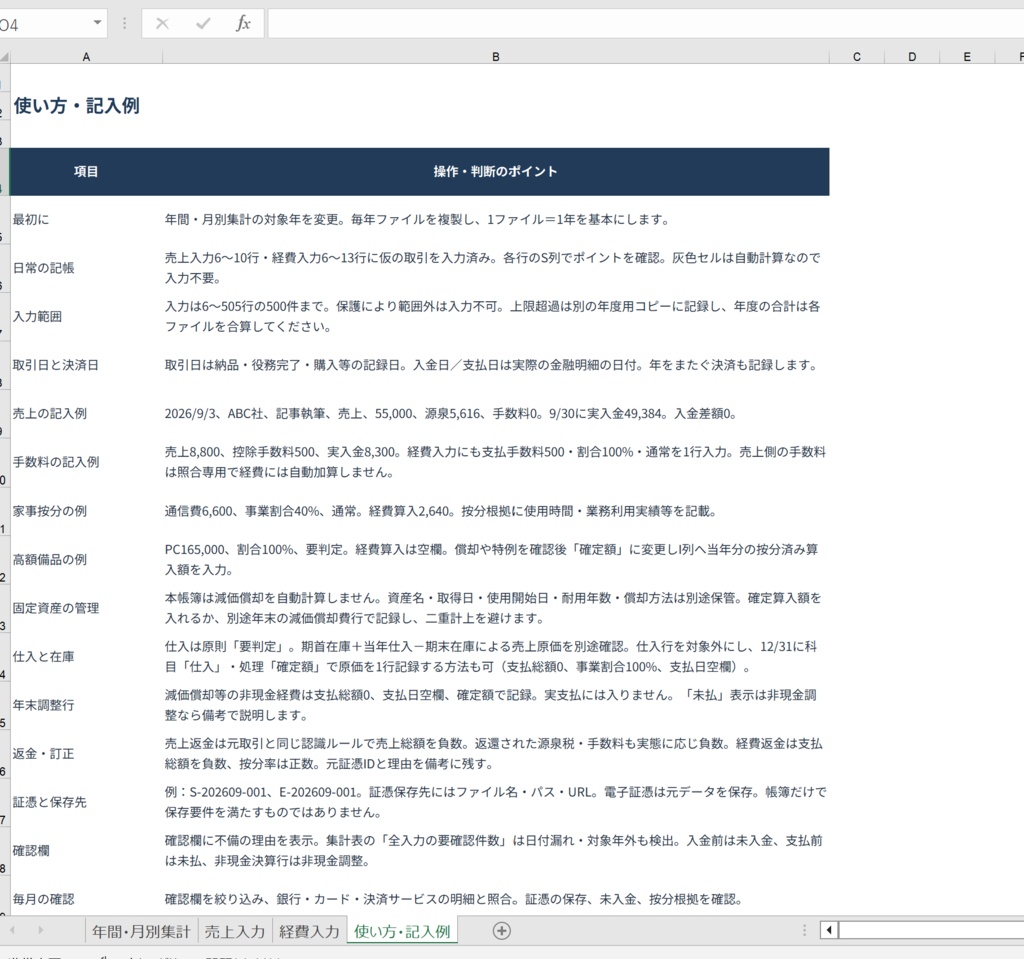Select the 取引日と決済日 cell
Image resolution: width=1024 pixels, height=959 pixels.
pyautogui.click(x=86, y=365)
